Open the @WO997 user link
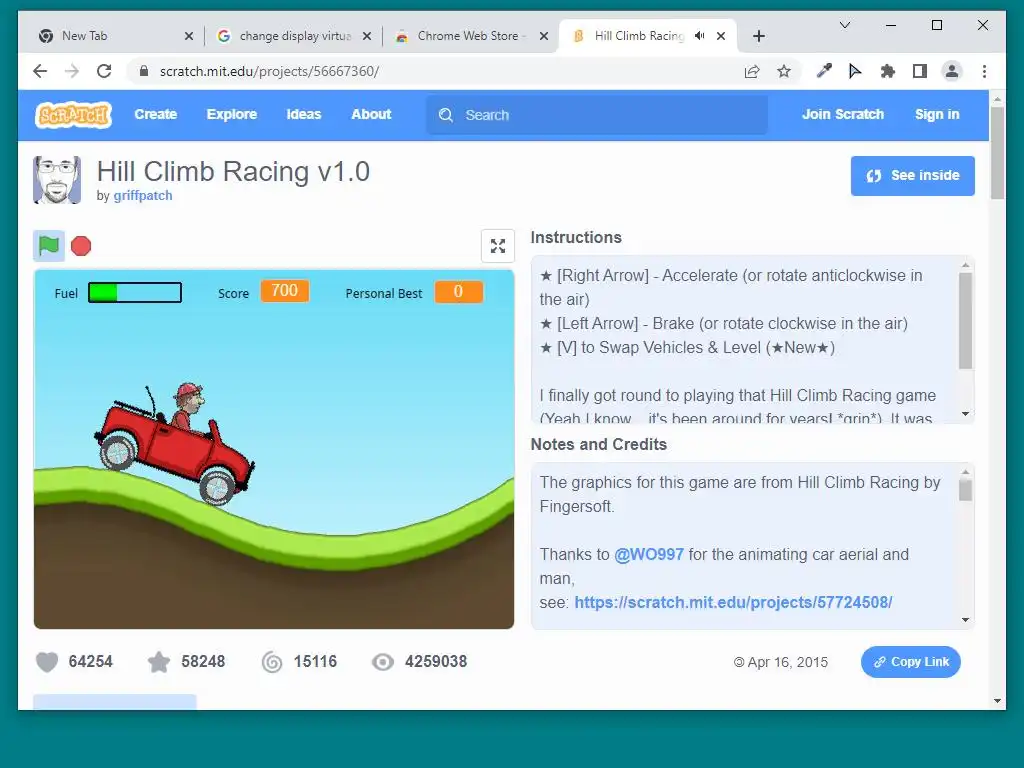1024x768 pixels. (x=648, y=554)
